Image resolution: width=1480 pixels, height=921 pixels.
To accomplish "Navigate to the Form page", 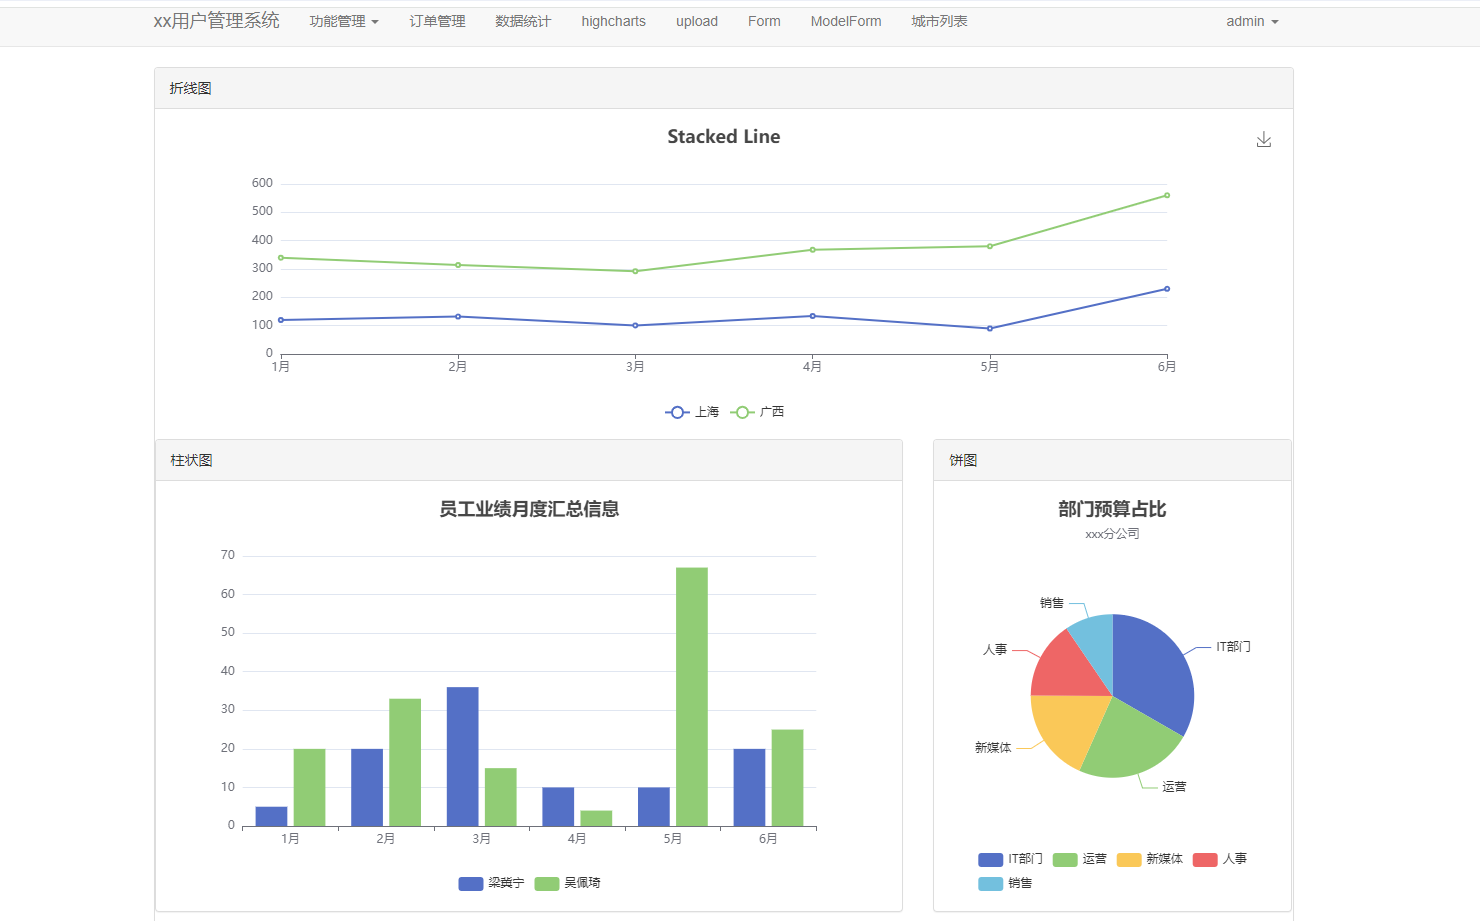I will (764, 21).
